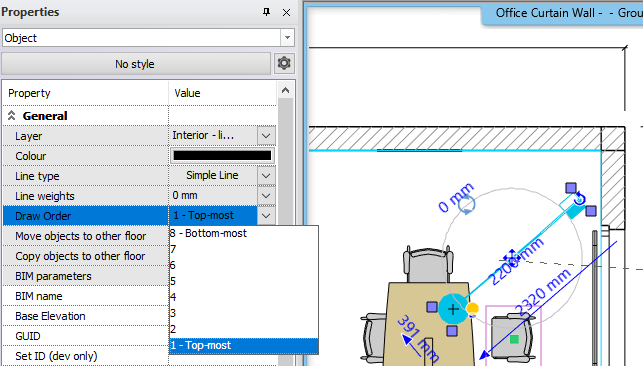643x366 pixels.
Task: Click the cyan plus move handle
Action: 453,309
